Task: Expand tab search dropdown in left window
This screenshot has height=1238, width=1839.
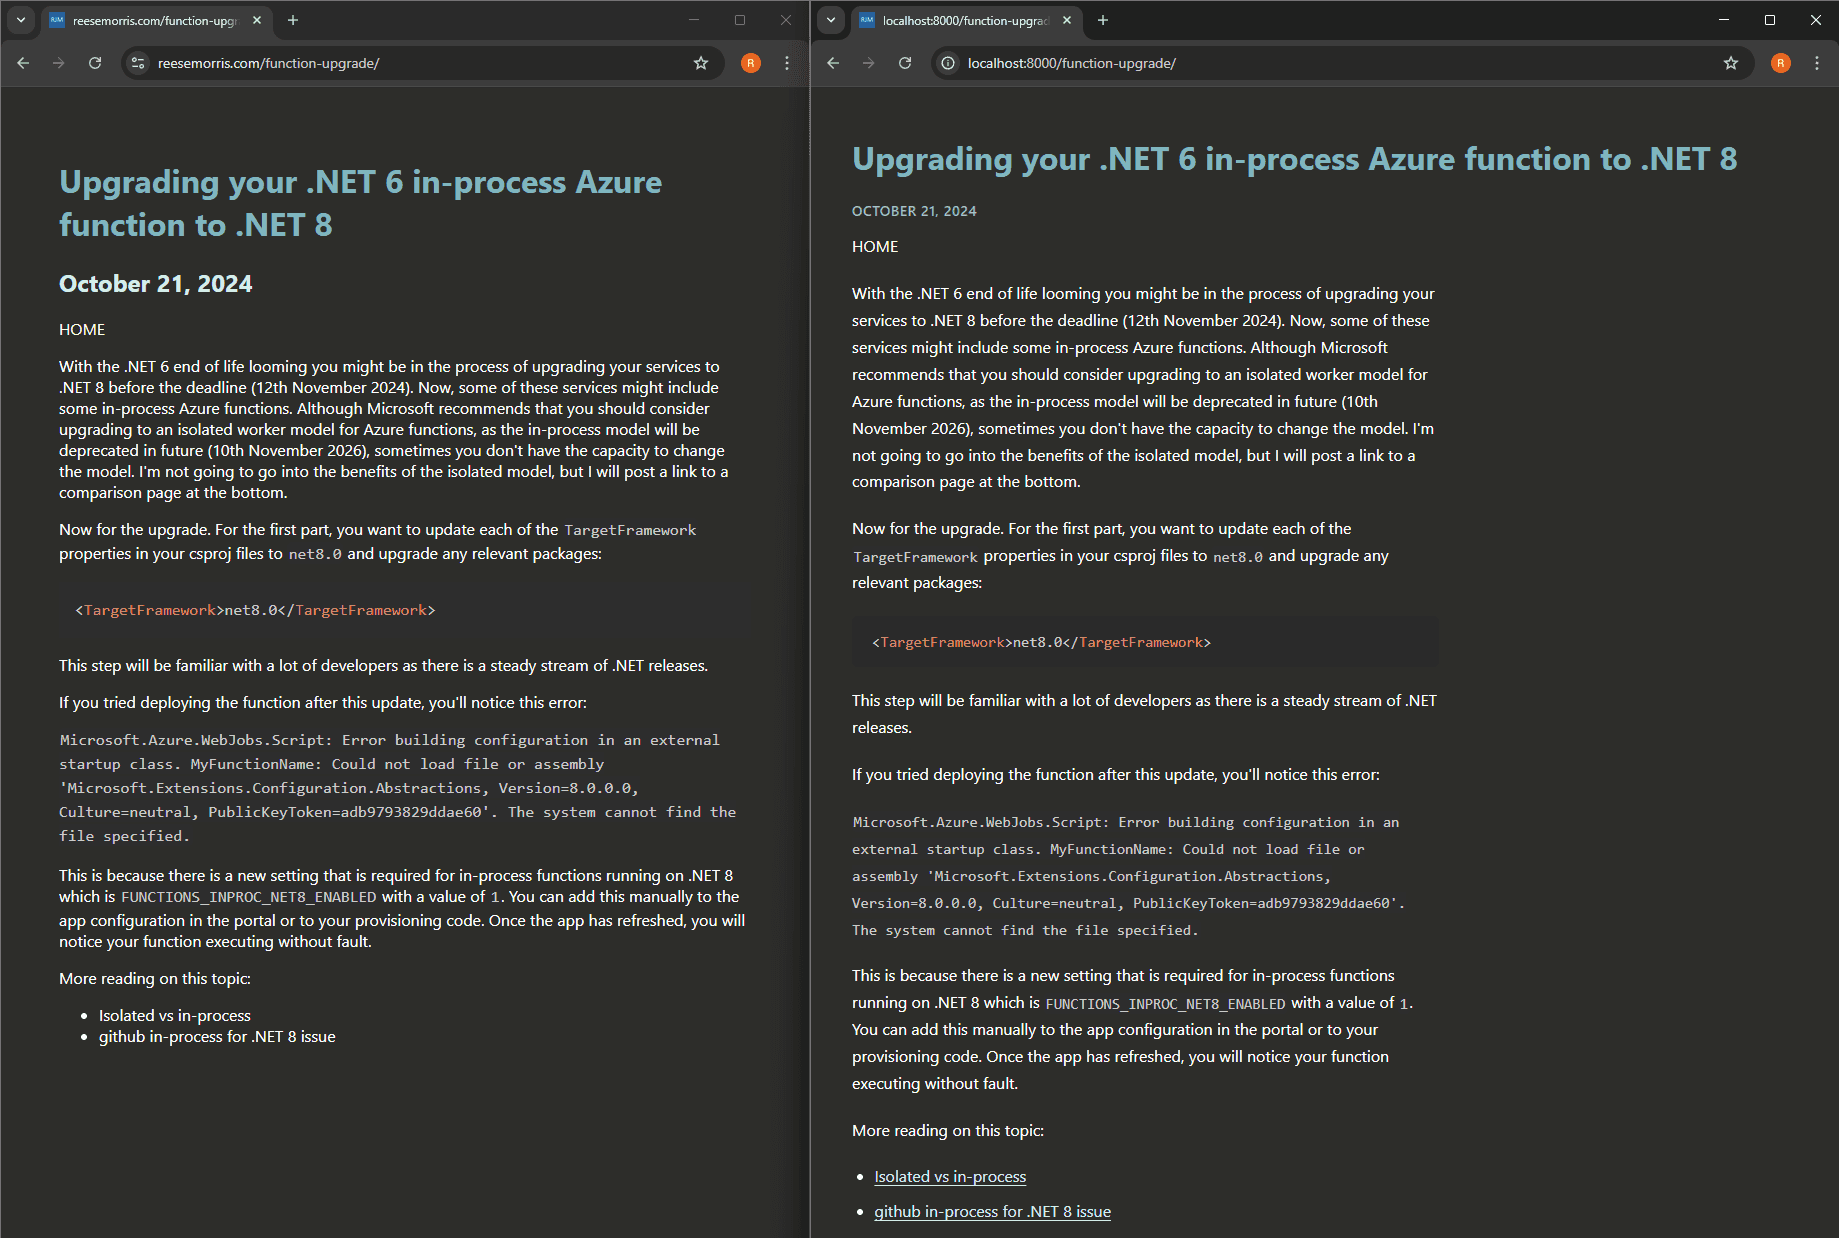Action: (21, 20)
